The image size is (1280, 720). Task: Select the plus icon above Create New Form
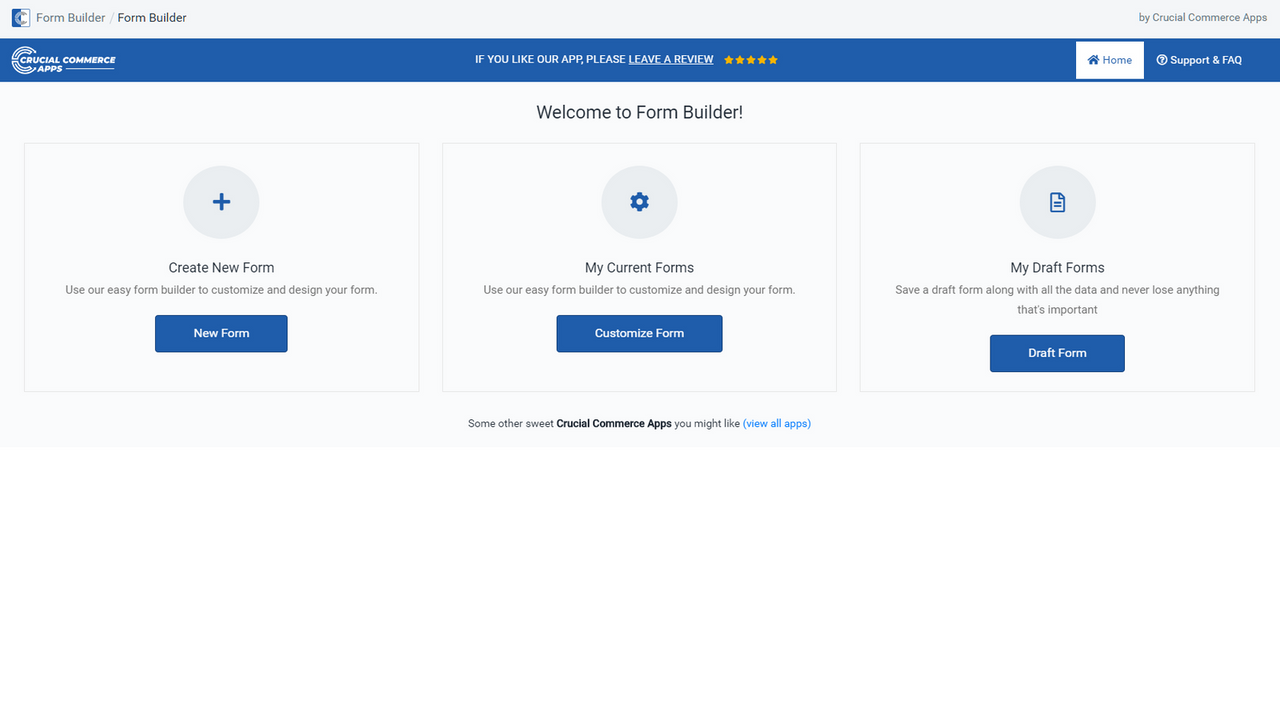[221, 202]
